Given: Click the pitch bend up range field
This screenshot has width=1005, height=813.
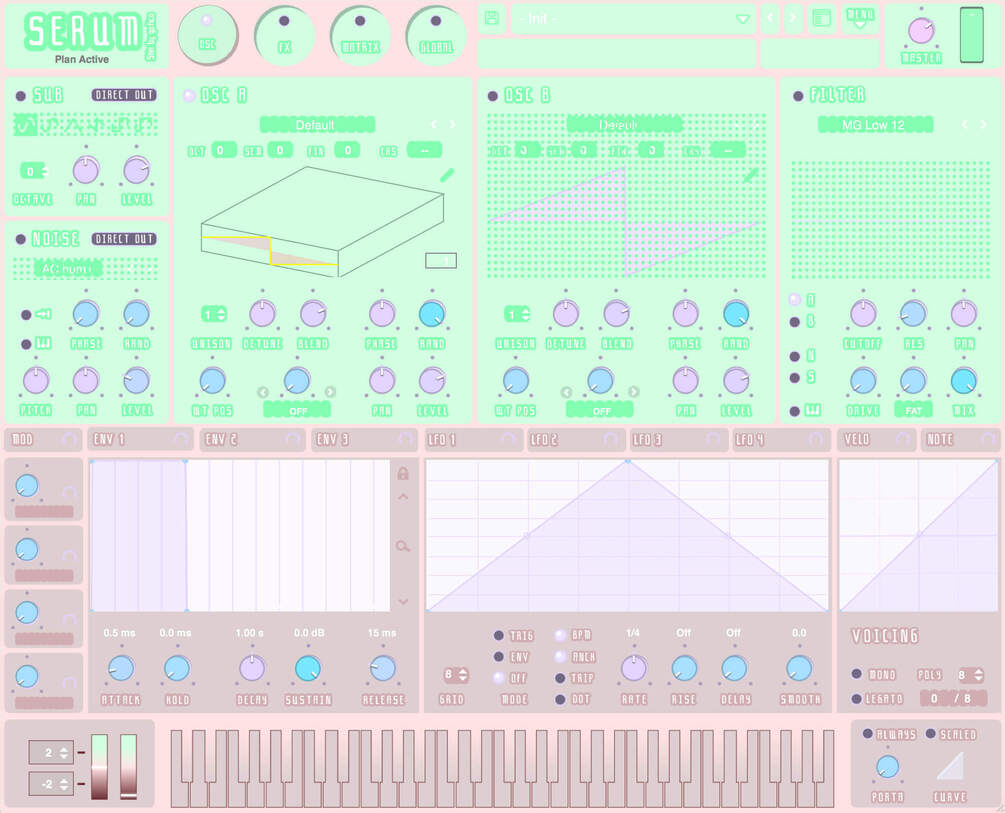Looking at the screenshot, I should (x=51, y=752).
